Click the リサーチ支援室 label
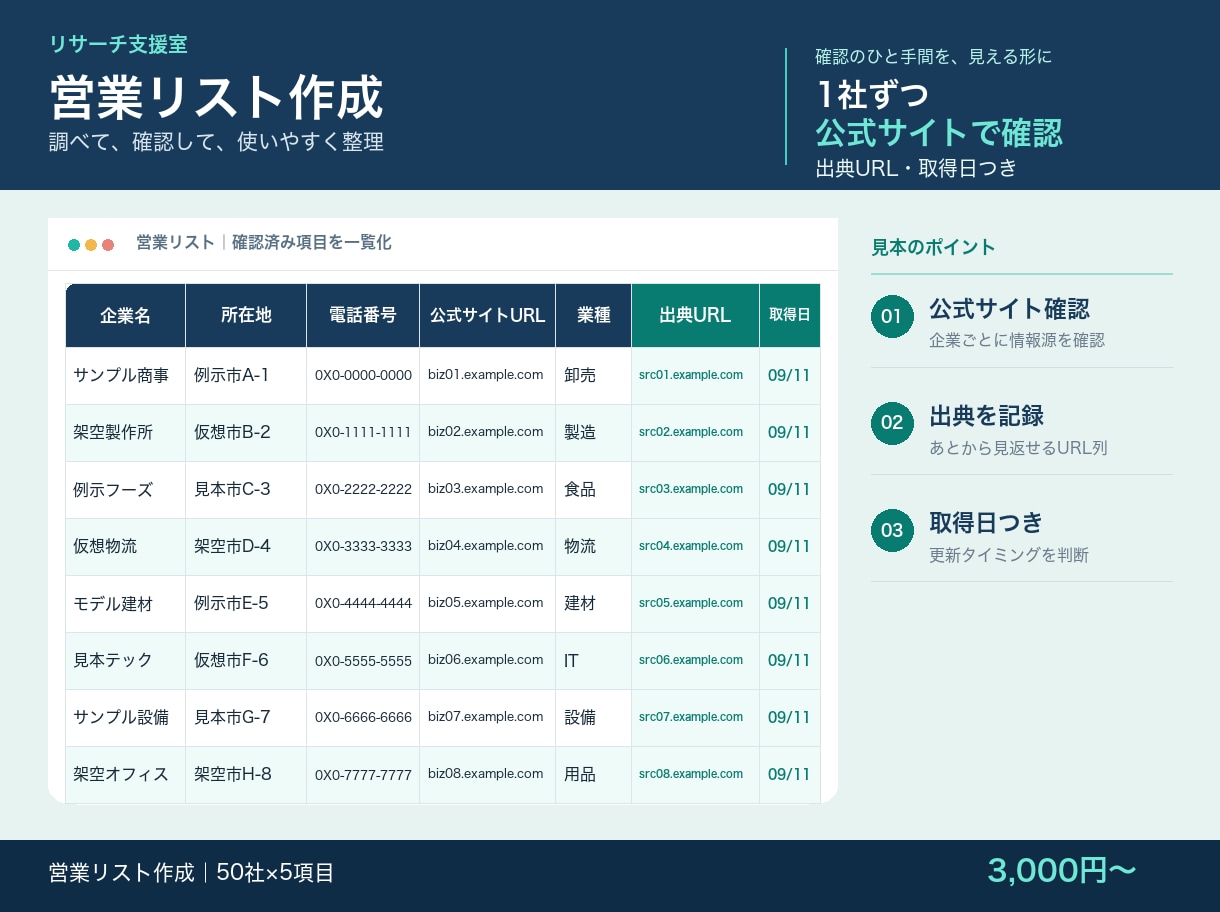Viewport: 1220px width, 912px height. (x=118, y=44)
